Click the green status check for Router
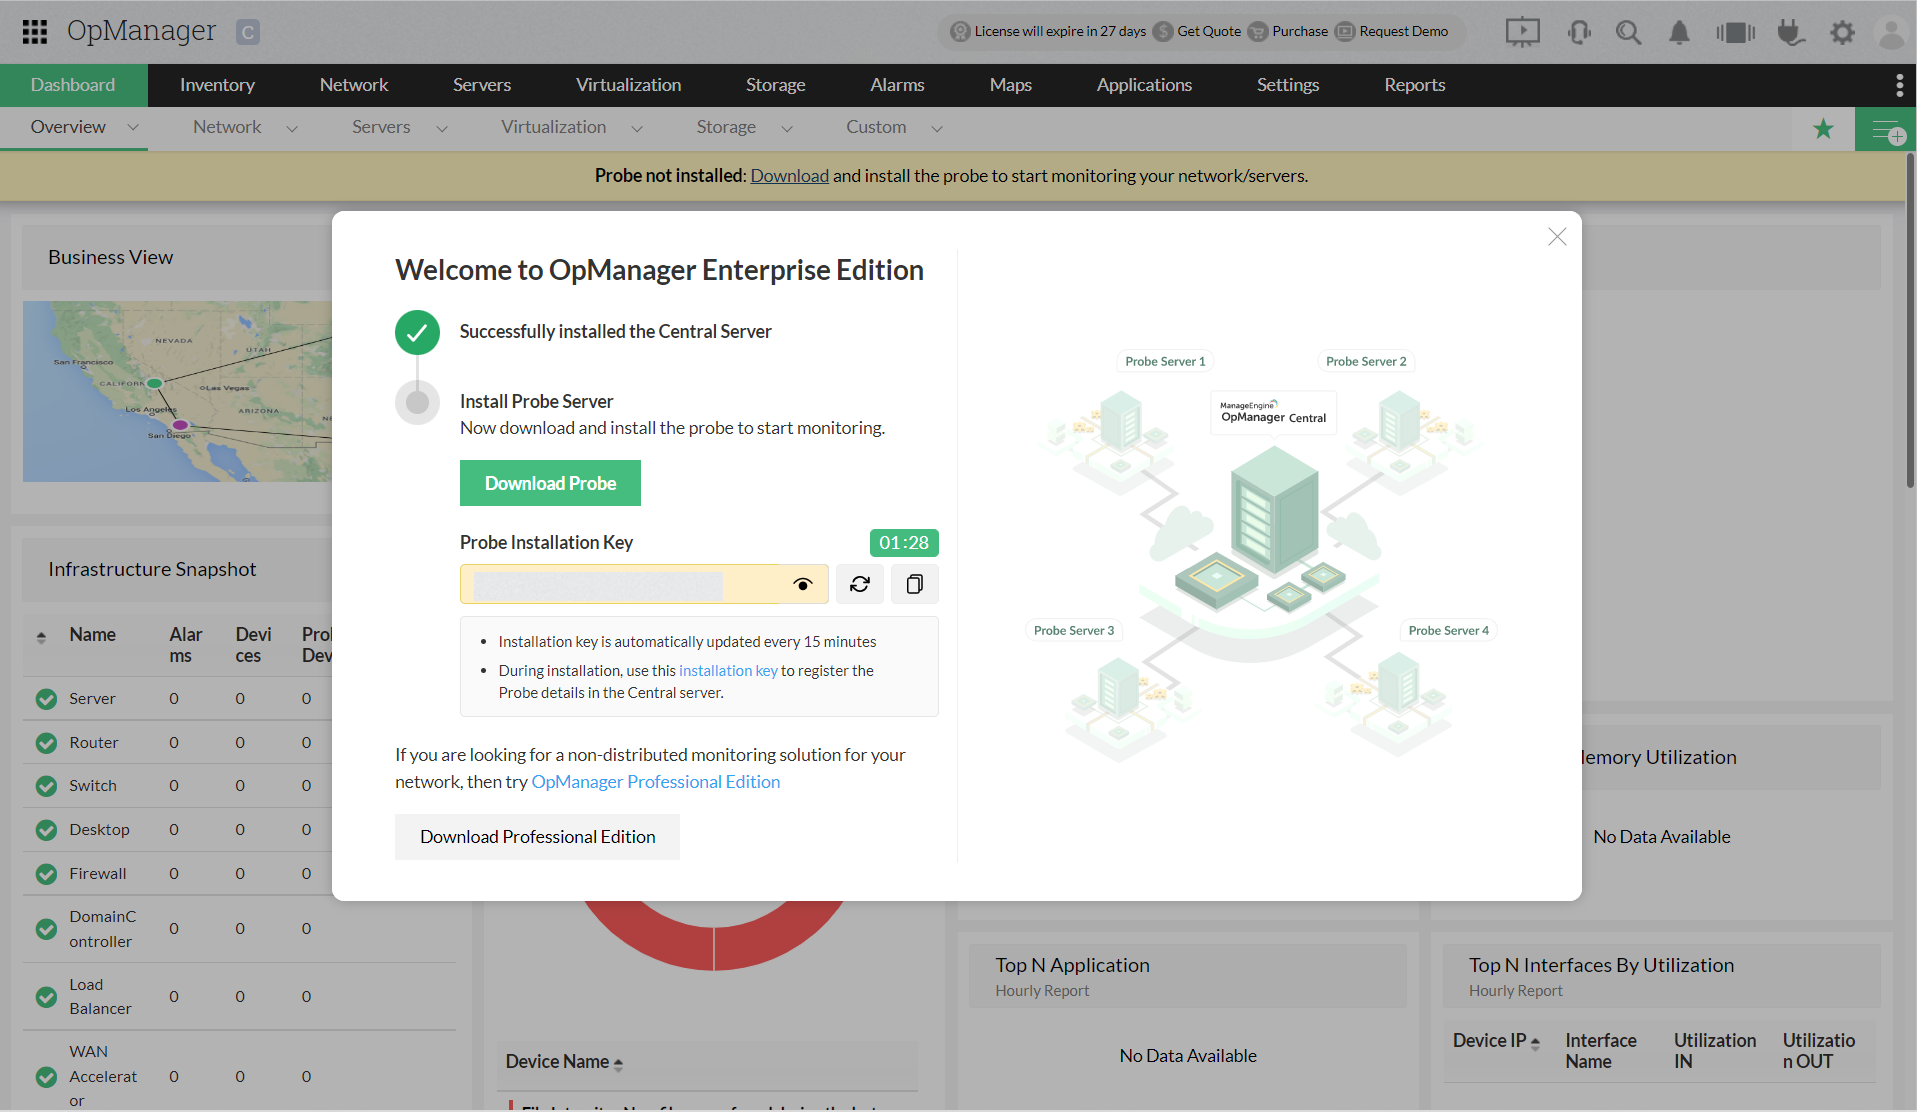The image size is (1917, 1112). 46,743
